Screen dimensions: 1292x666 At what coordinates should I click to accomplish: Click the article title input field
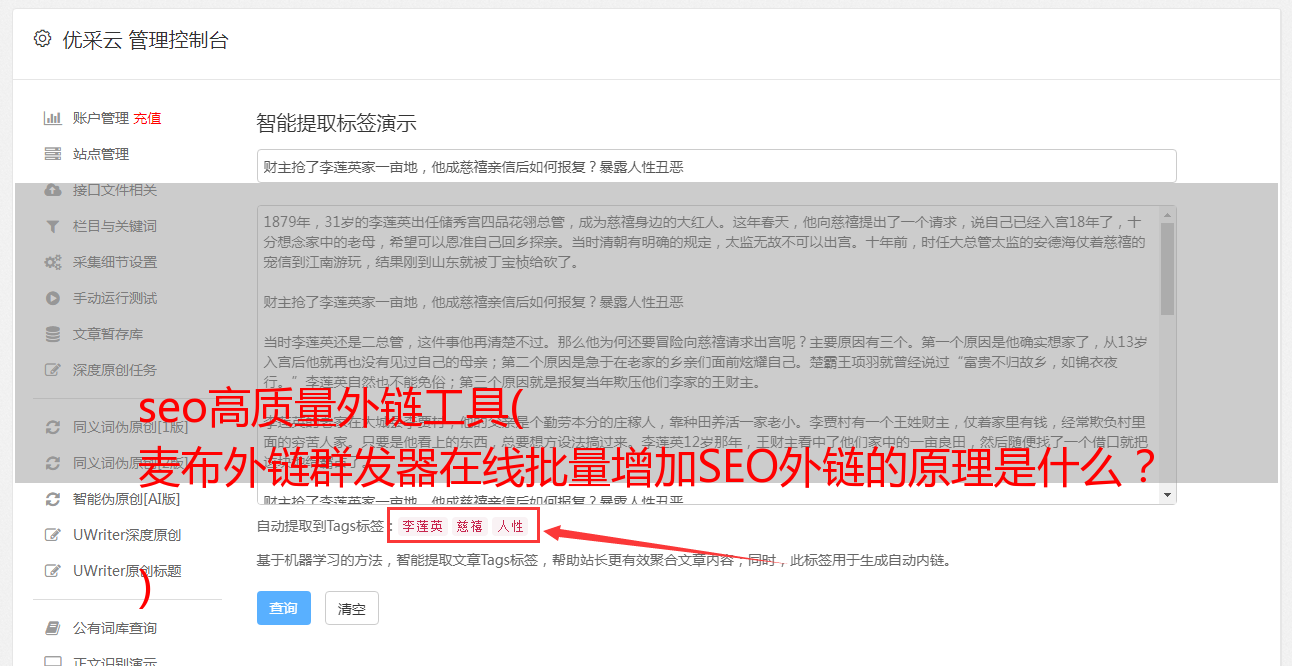click(716, 166)
